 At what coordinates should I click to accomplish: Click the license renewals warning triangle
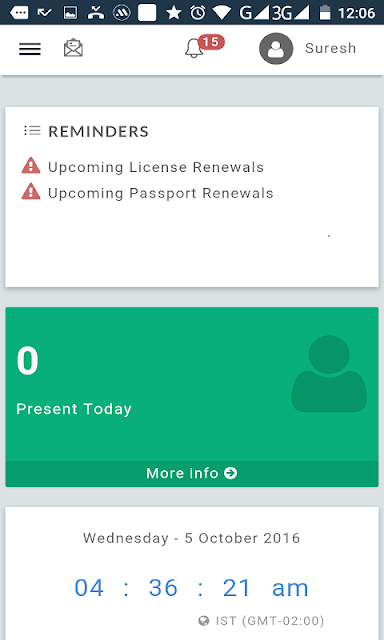coord(31,167)
